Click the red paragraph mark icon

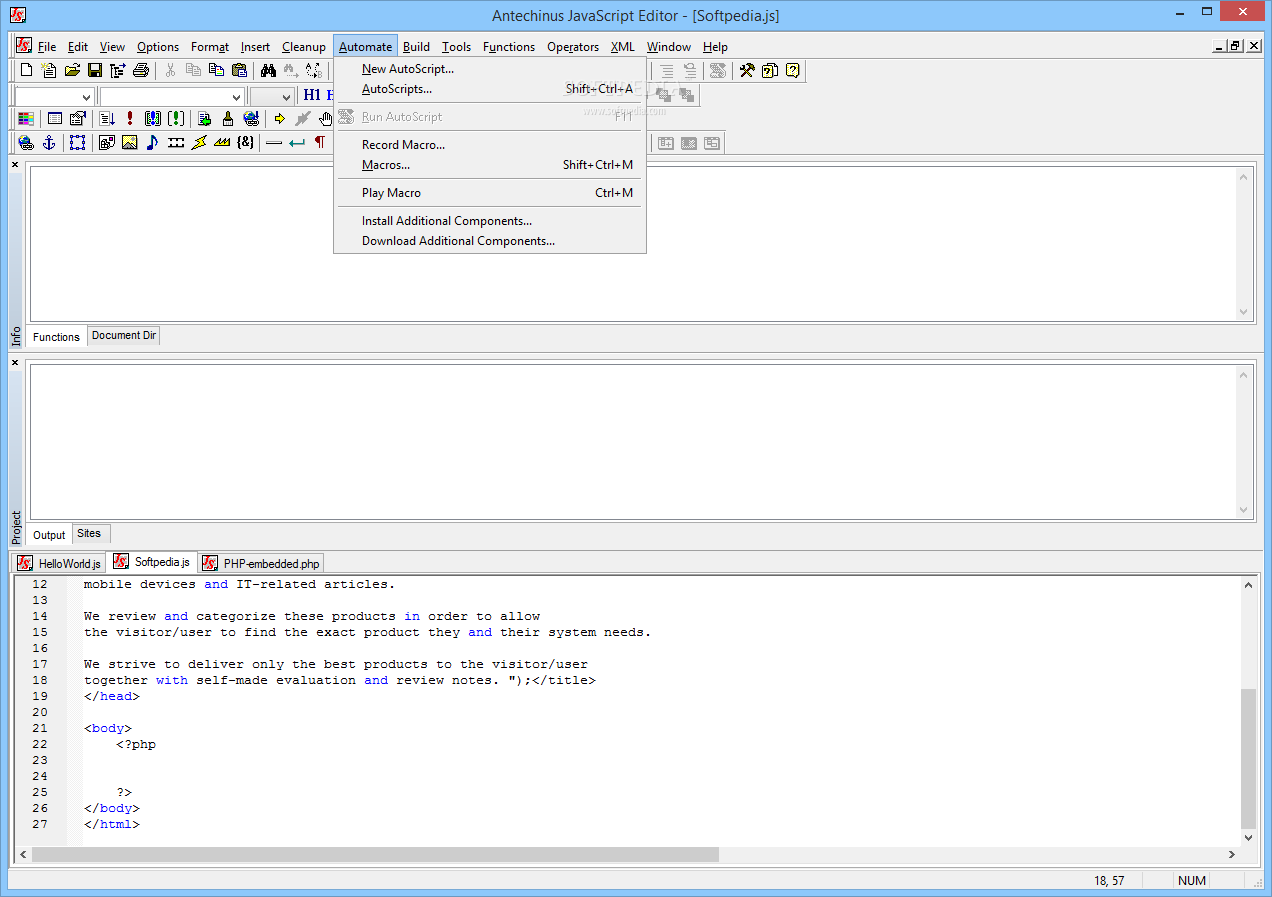(320, 143)
